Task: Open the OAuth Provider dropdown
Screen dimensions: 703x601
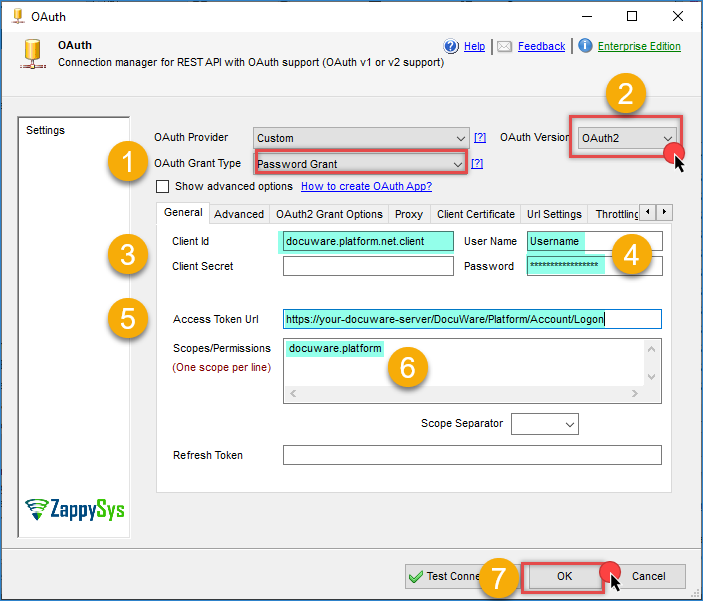Action: click(361, 138)
